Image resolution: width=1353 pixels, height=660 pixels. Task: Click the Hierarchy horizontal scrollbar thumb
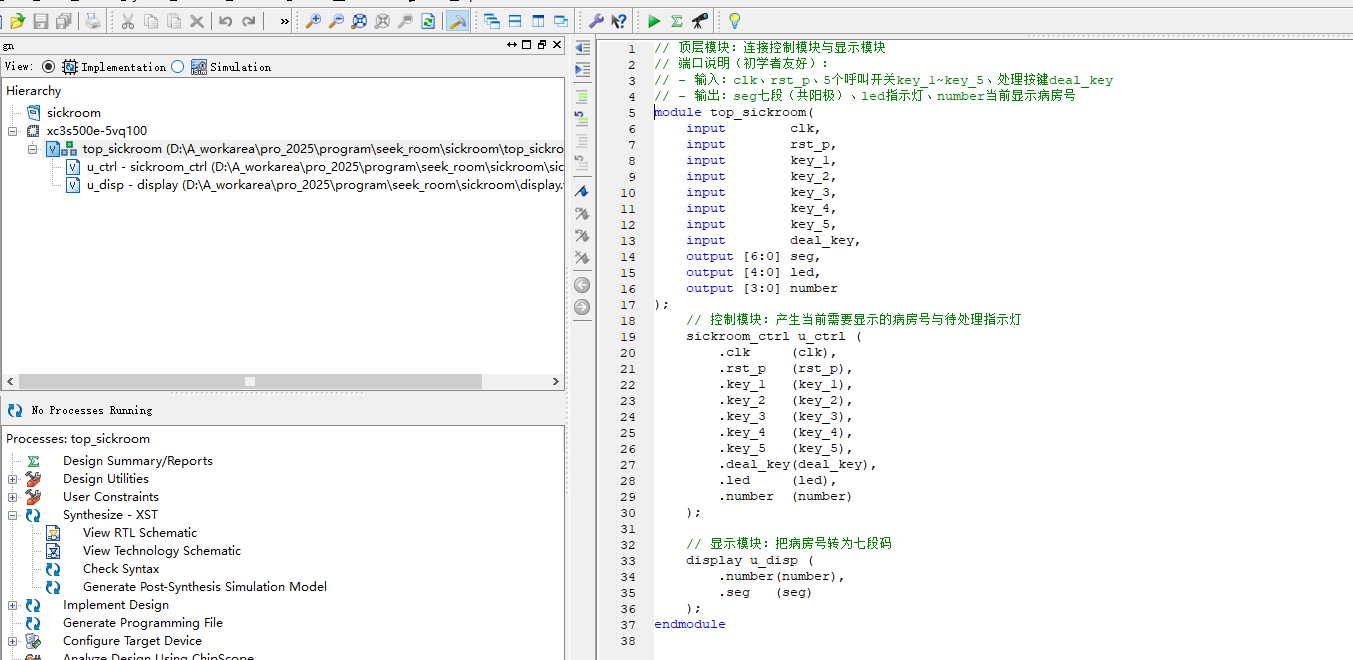250,381
